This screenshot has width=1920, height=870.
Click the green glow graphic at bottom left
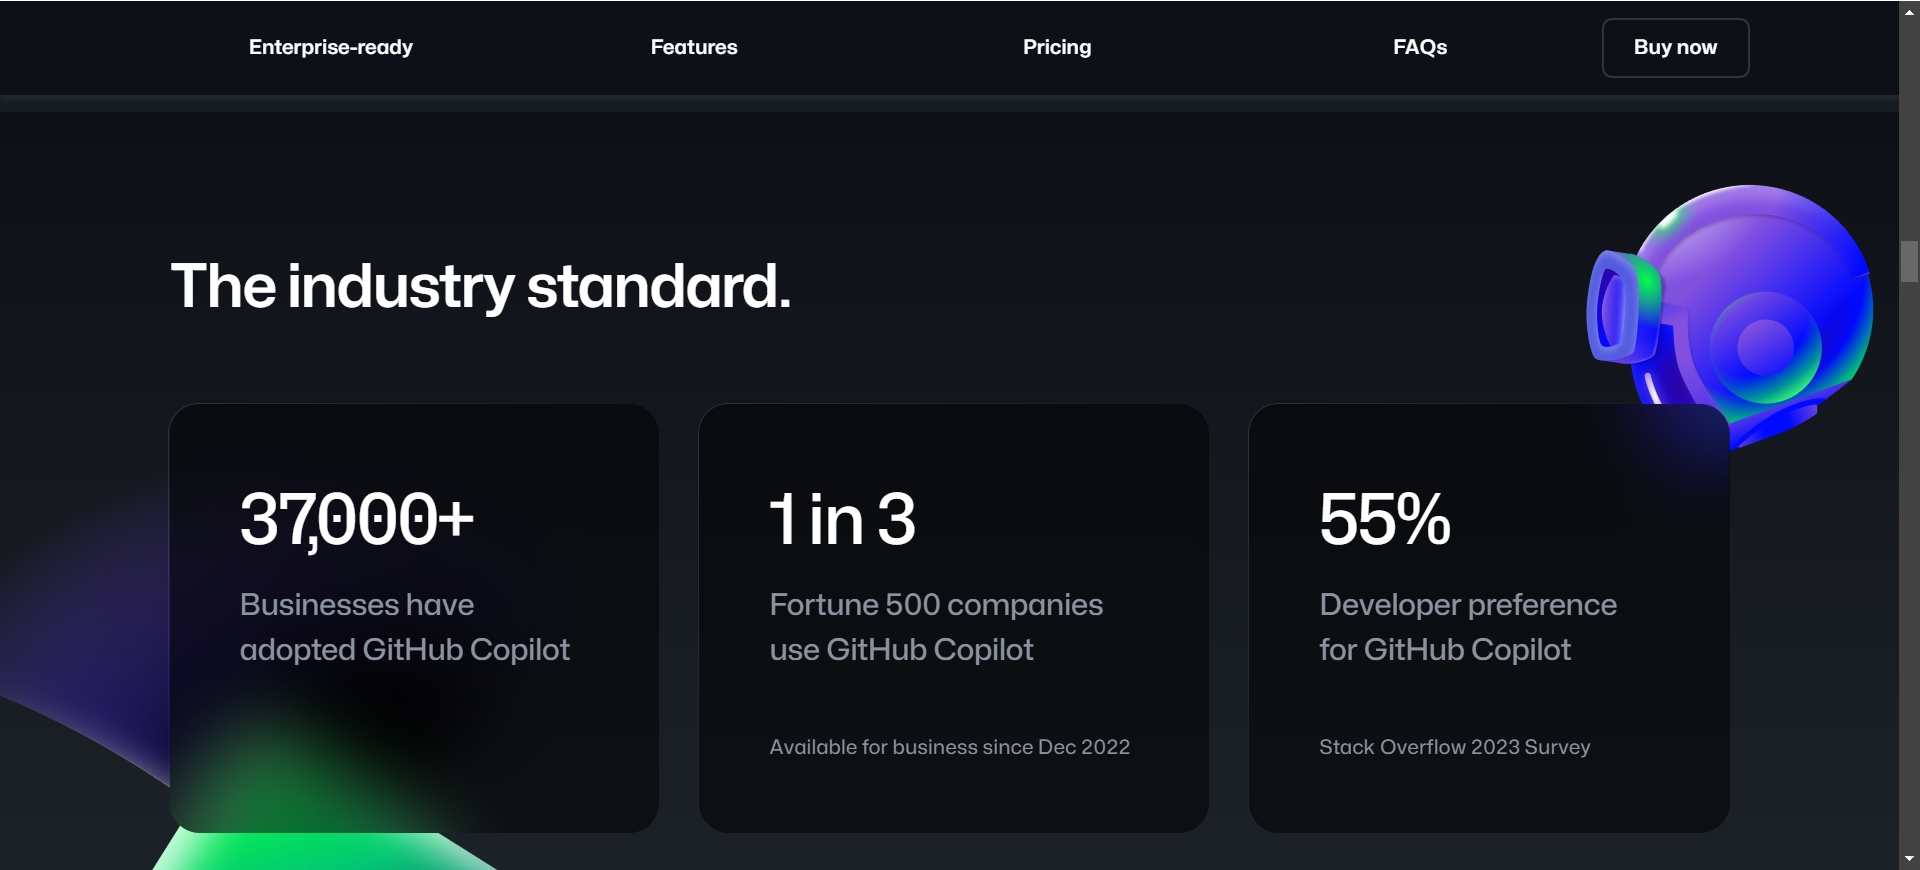[x=320, y=800]
